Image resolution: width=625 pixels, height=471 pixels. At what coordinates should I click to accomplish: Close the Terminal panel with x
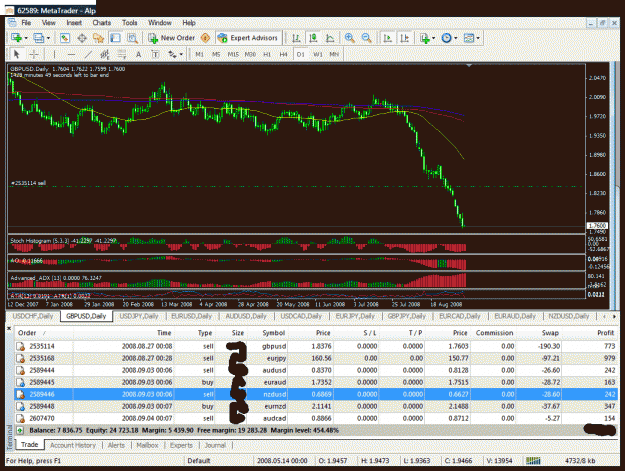click(x=9, y=329)
